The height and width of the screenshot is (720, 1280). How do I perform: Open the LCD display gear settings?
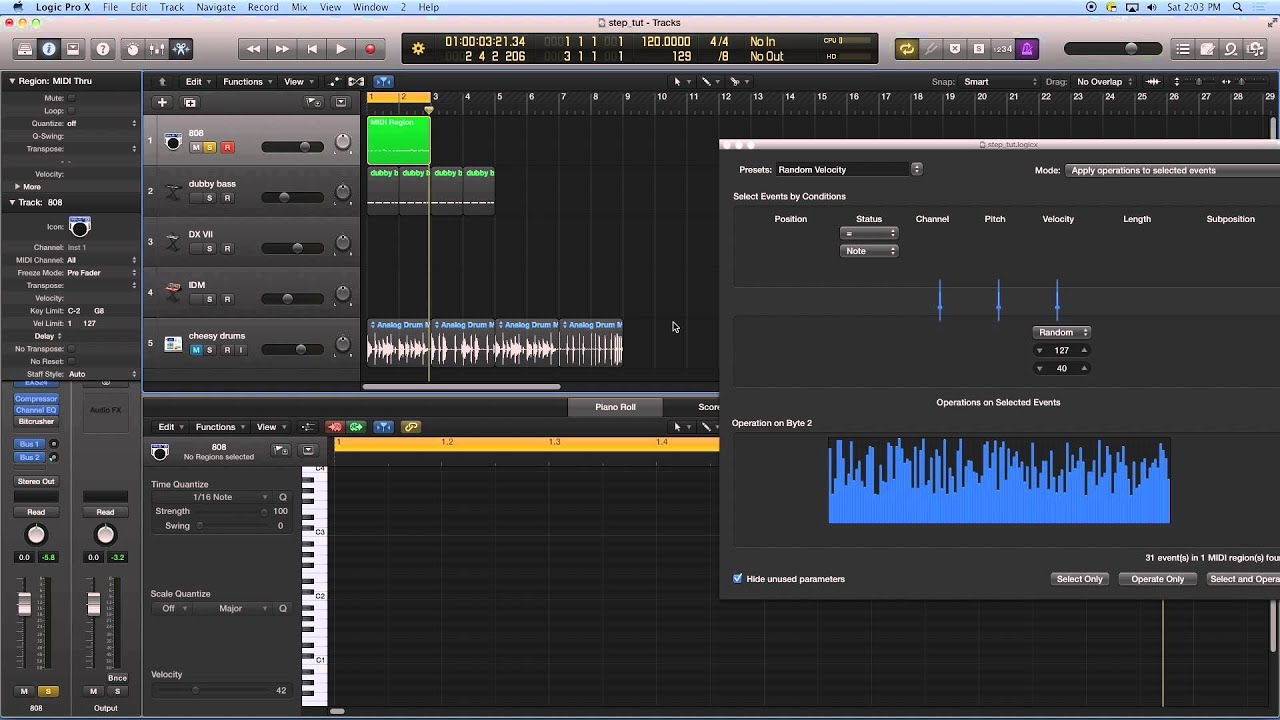(418, 49)
